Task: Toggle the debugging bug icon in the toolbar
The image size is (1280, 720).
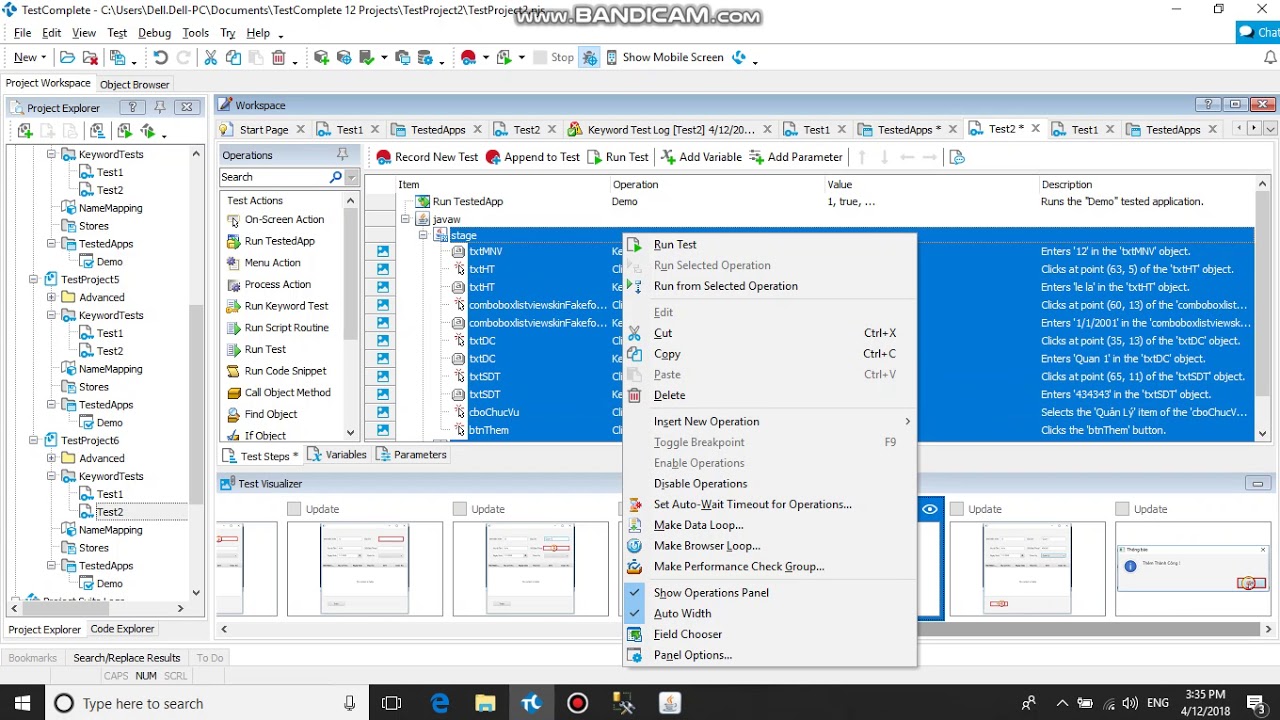Action: pos(589,58)
